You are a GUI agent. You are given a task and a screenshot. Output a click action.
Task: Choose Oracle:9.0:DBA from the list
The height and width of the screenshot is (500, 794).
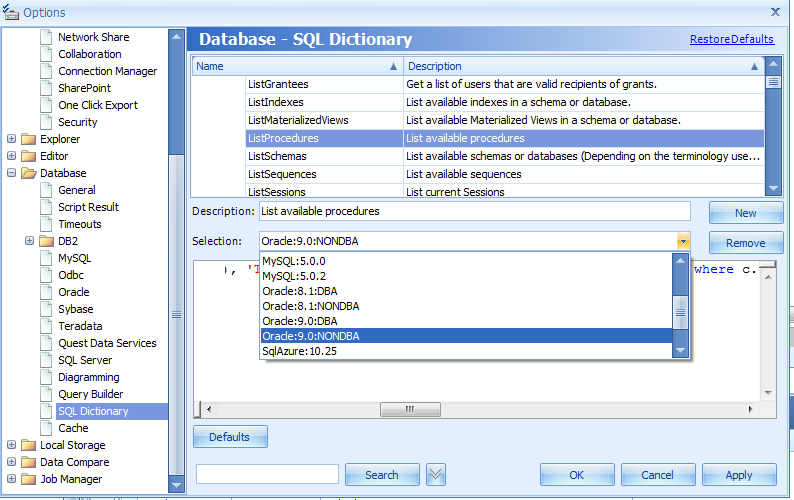466,321
